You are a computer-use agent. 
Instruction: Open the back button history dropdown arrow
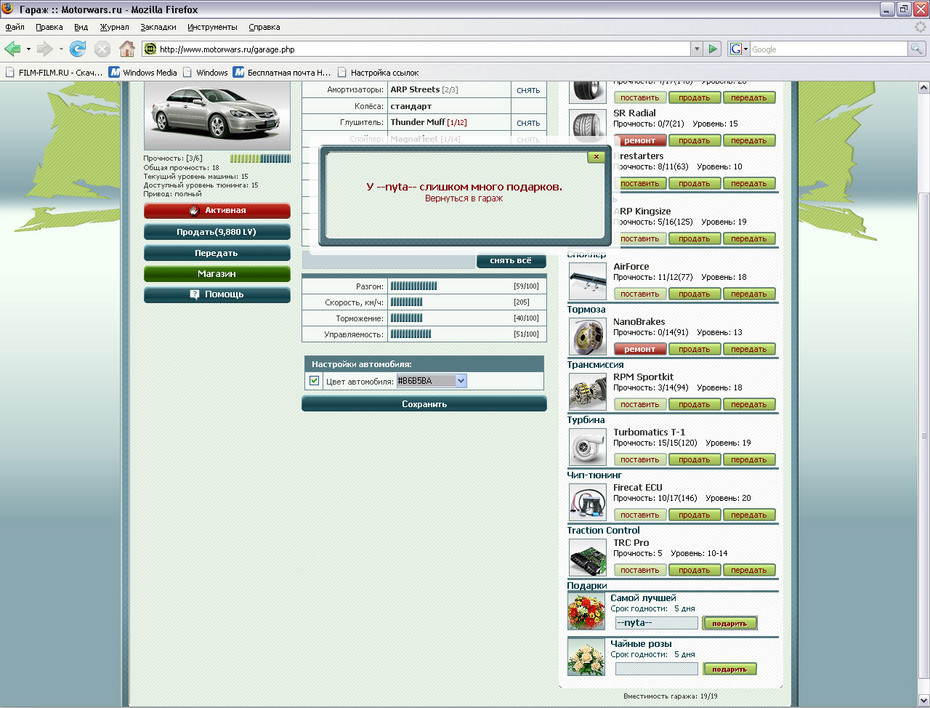(29, 48)
